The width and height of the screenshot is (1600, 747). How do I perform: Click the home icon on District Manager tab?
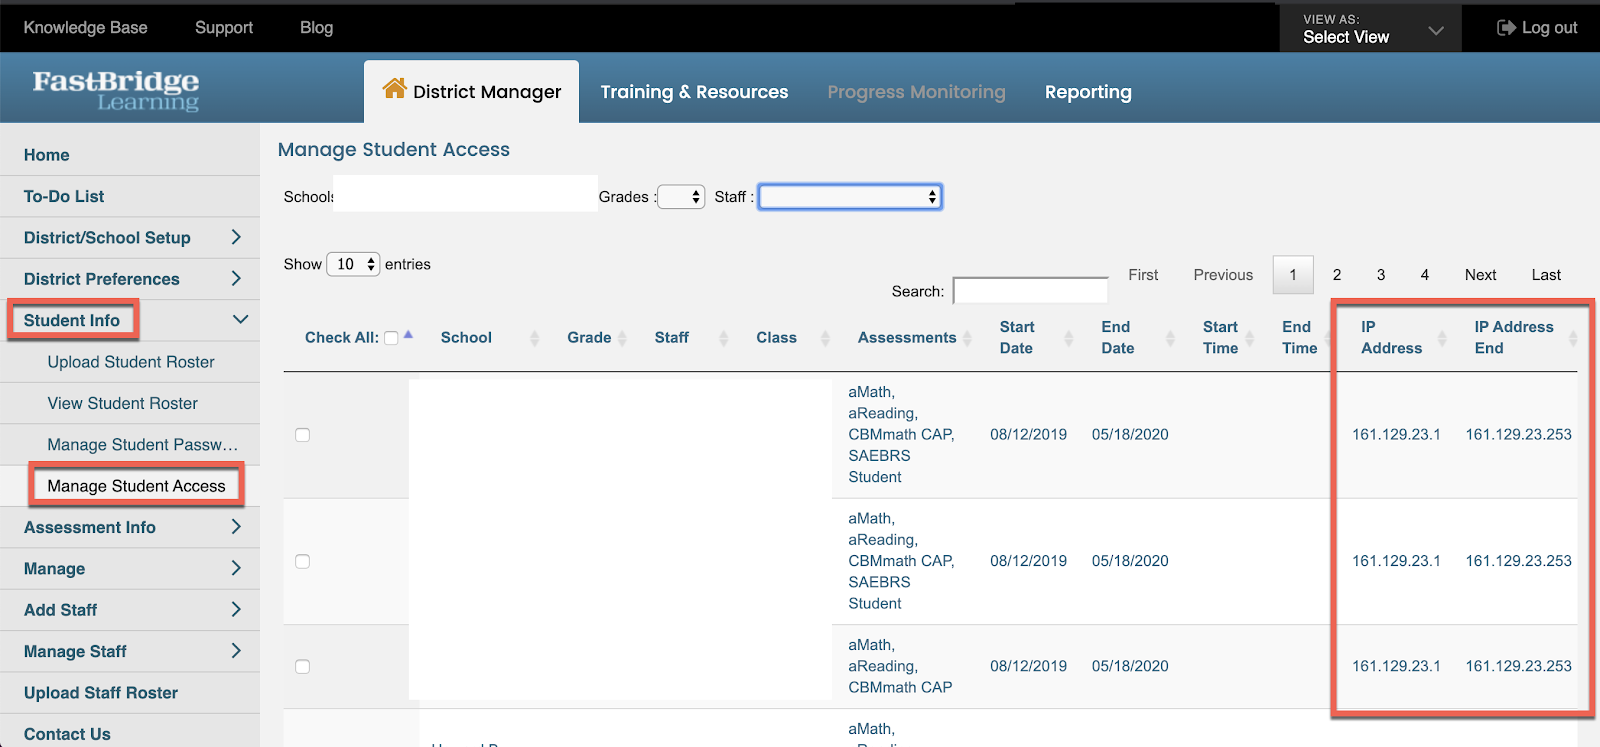tap(395, 89)
